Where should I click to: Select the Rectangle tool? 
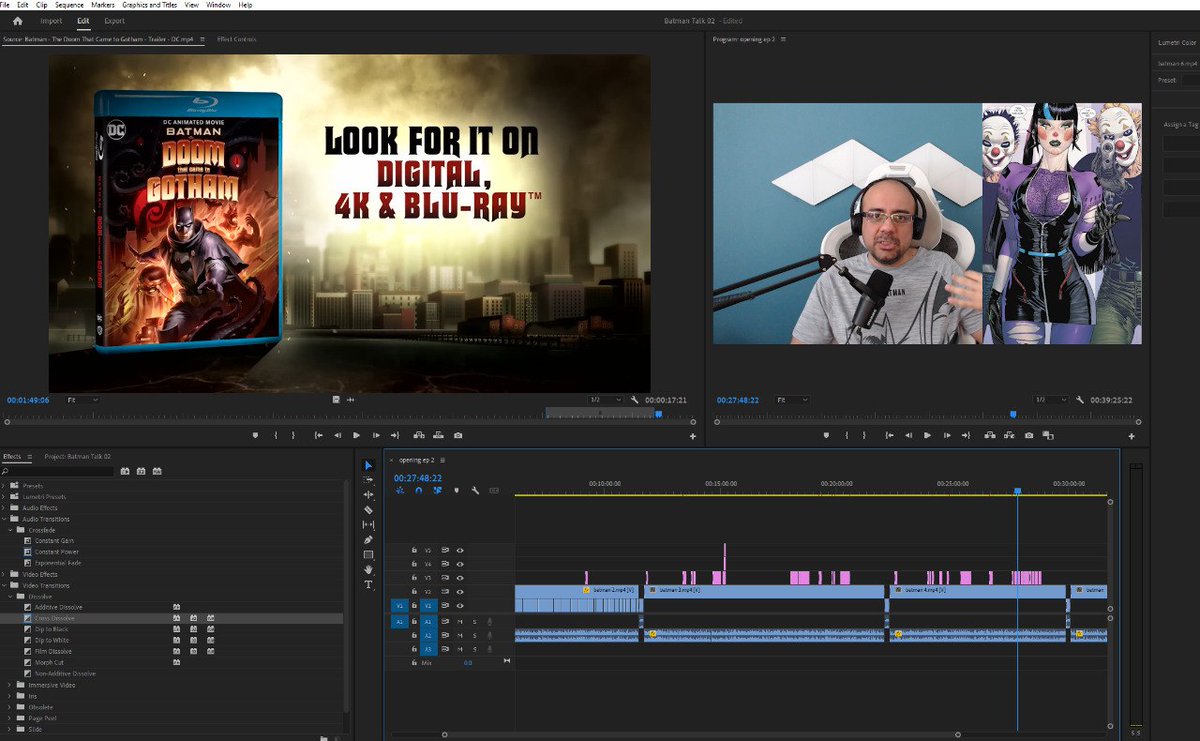point(368,554)
